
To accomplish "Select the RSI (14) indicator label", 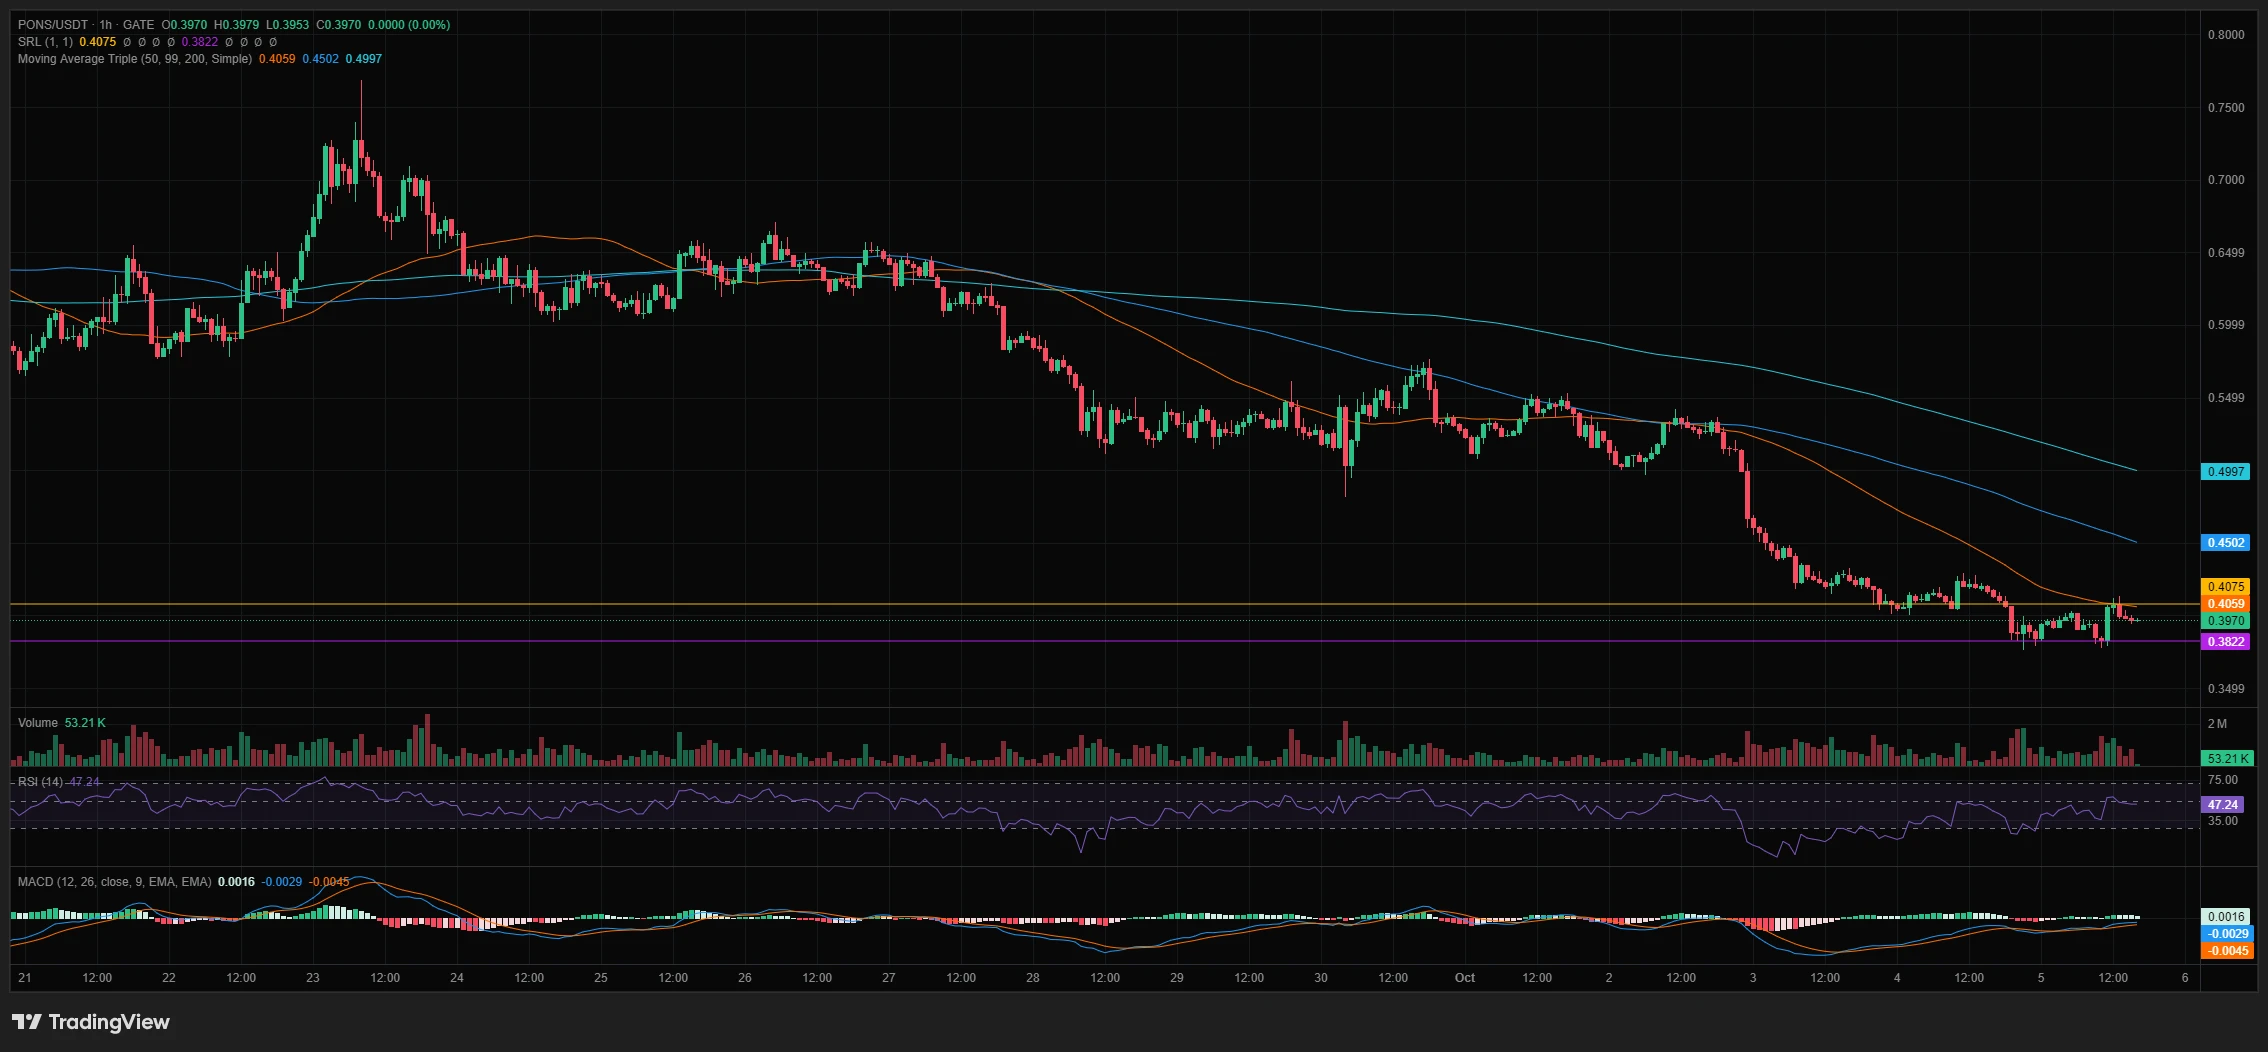I will 40,782.
